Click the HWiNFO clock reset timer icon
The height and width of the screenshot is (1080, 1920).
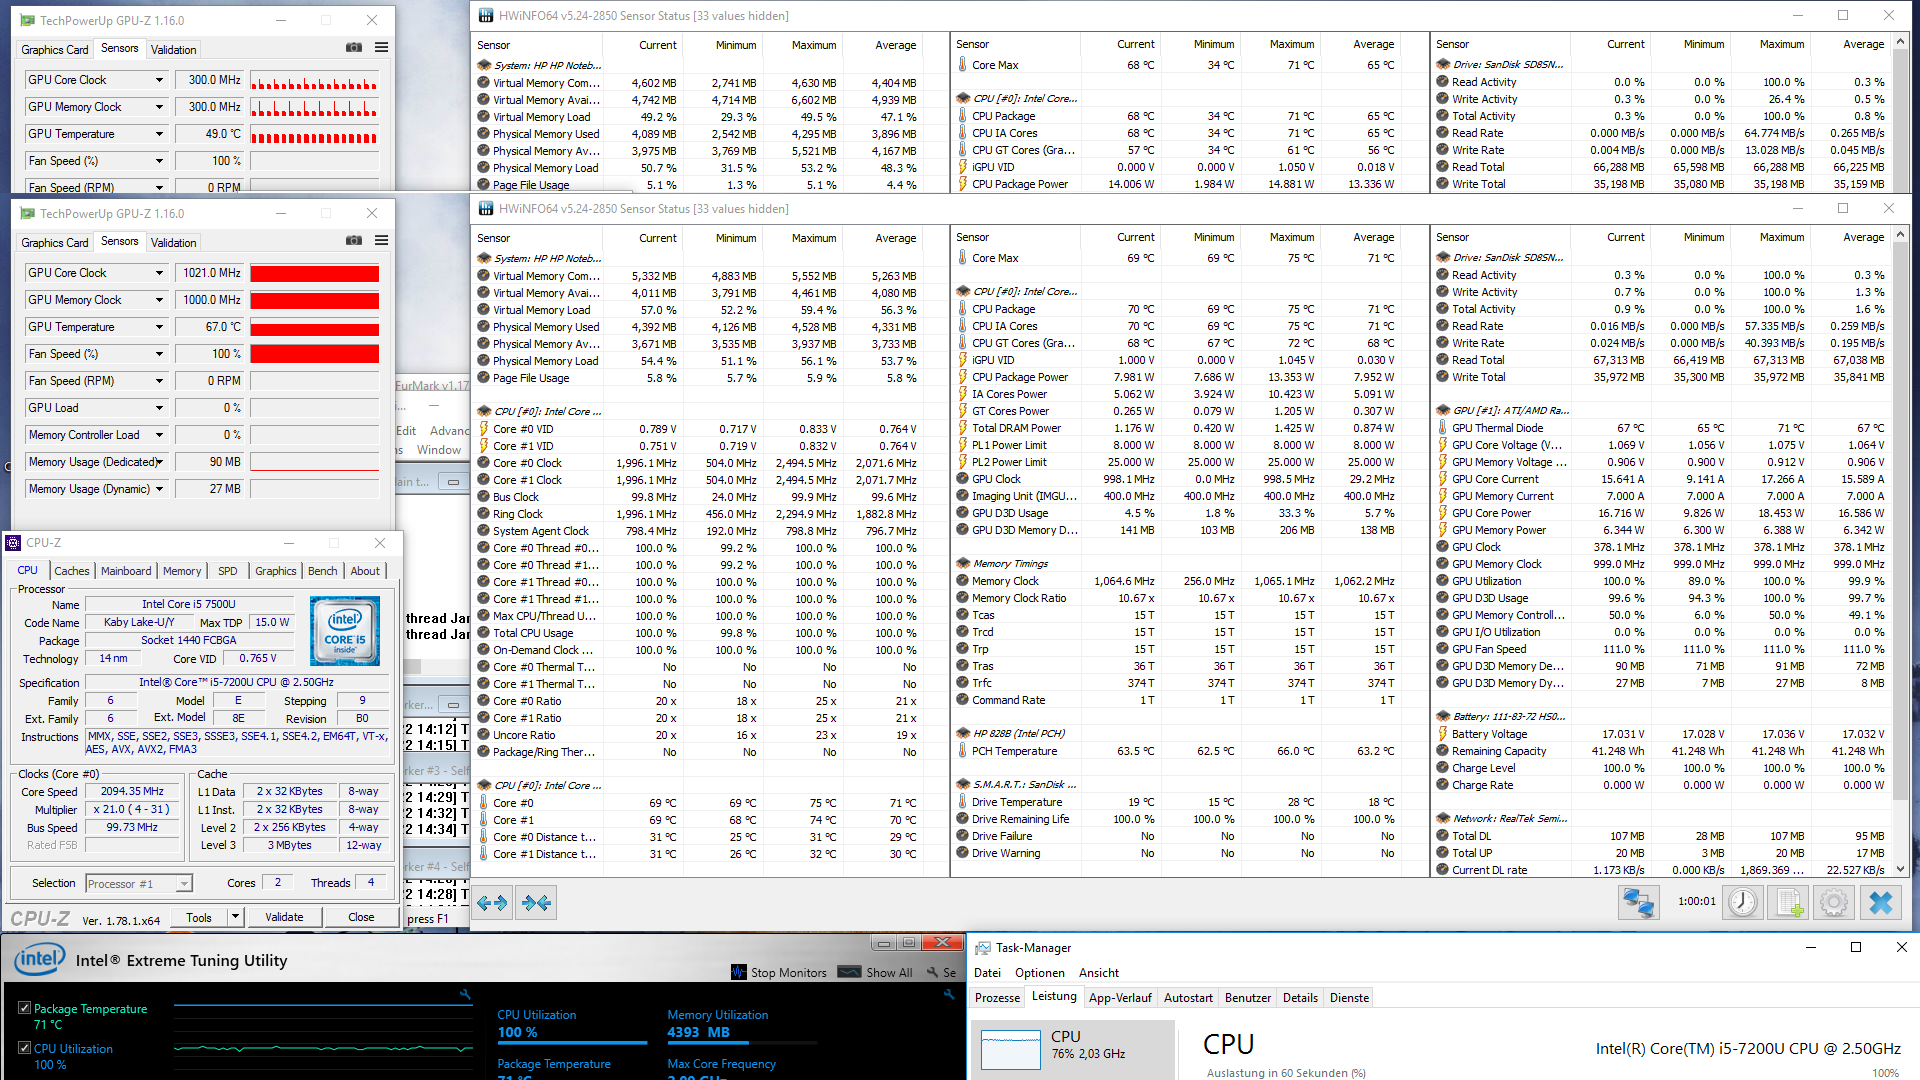(x=1743, y=902)
